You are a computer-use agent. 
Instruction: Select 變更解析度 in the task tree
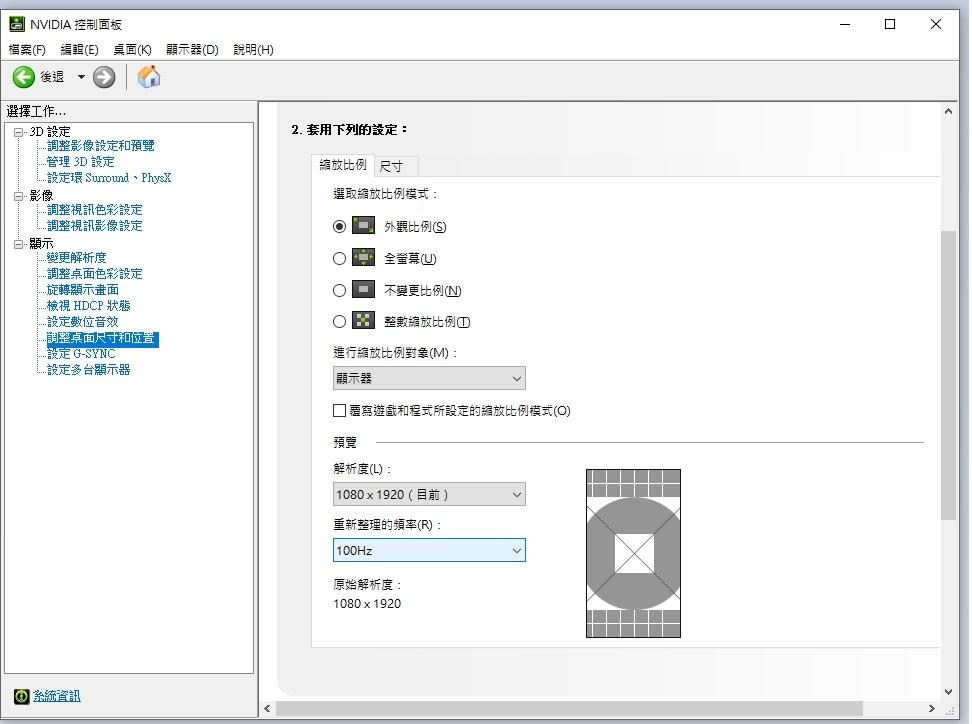[79, 258]
